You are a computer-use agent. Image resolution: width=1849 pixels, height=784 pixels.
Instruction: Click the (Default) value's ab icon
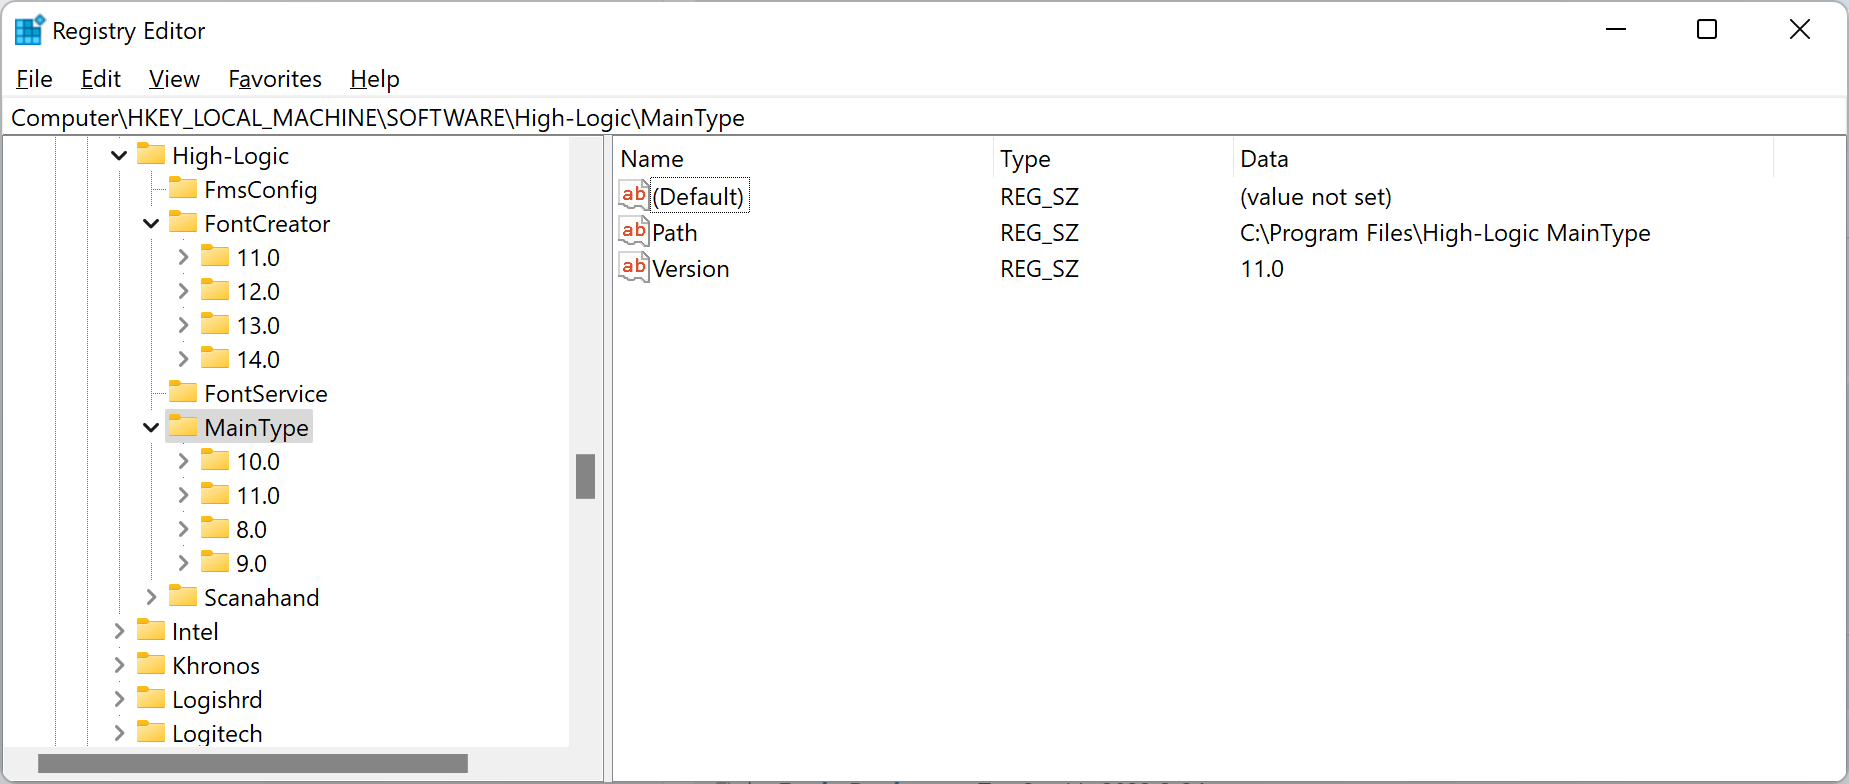(x=633, y=196)
